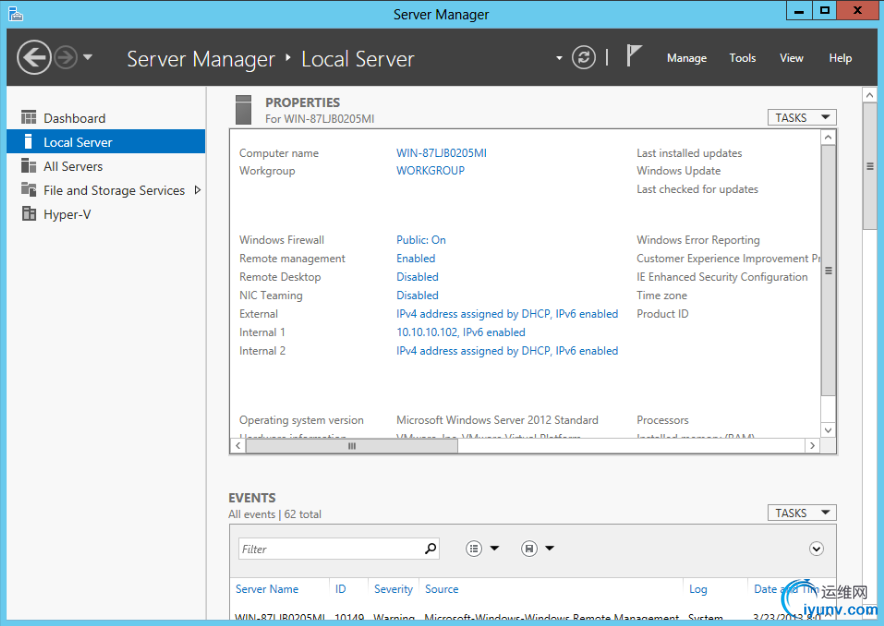The height and width of the screenshot is (626, 884).
Task: Click the Hyper-V icon
Action: (x=28, y=214)
